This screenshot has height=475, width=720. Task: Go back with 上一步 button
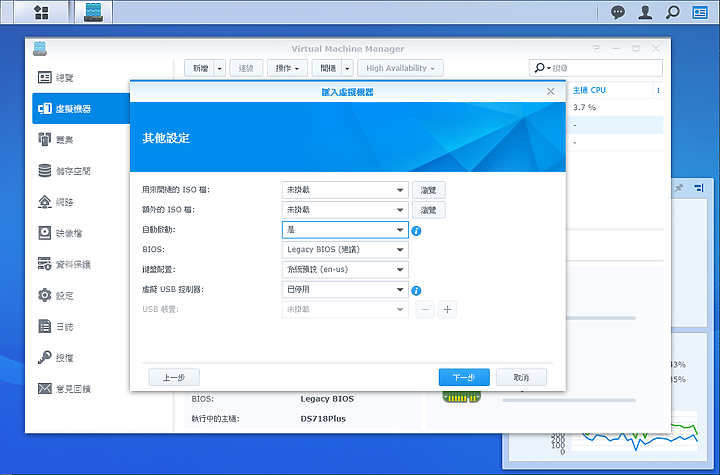(x=174, y=377)
